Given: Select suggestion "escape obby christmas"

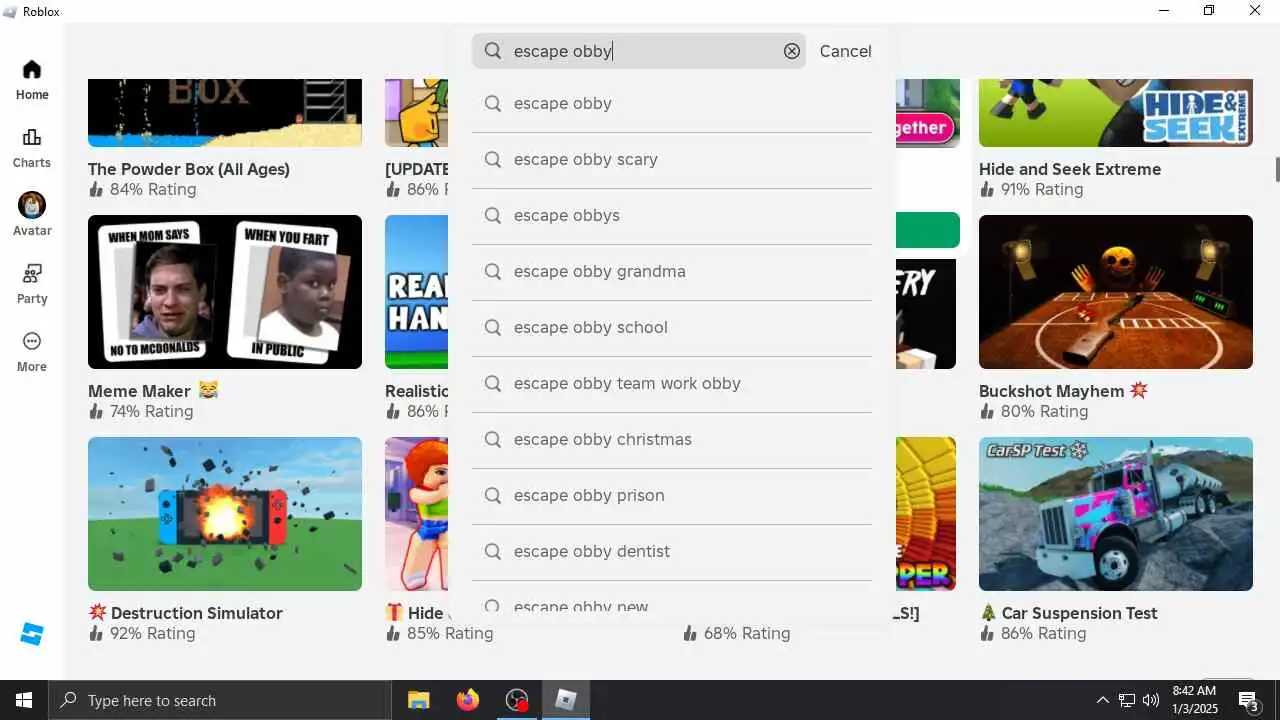Looking at the screenshot, I should pyautogui.click(x=672, y=439).
